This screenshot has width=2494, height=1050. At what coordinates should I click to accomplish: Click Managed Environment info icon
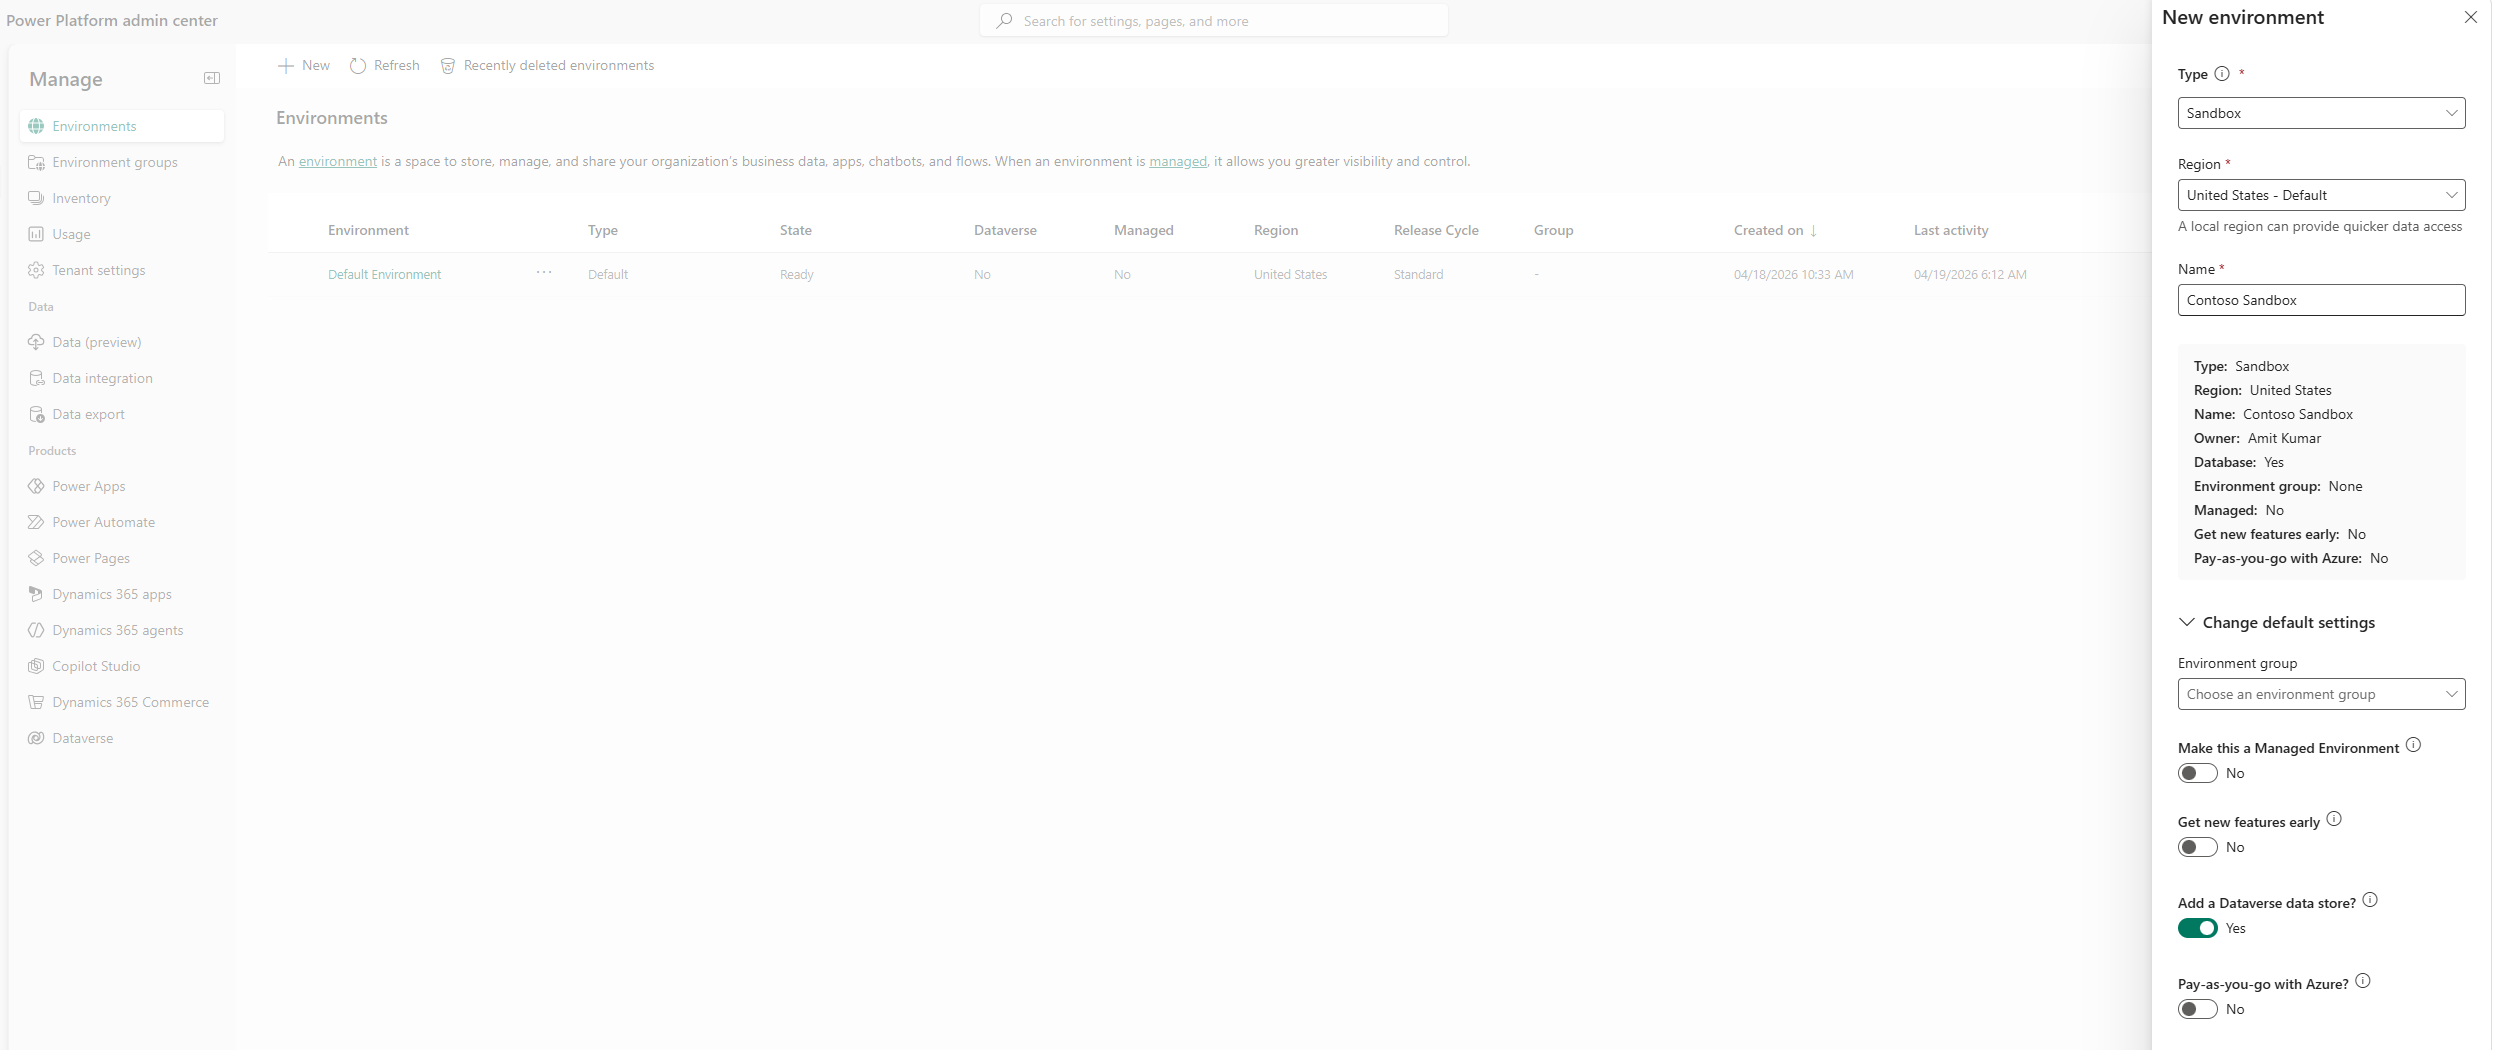[2413, 745]
